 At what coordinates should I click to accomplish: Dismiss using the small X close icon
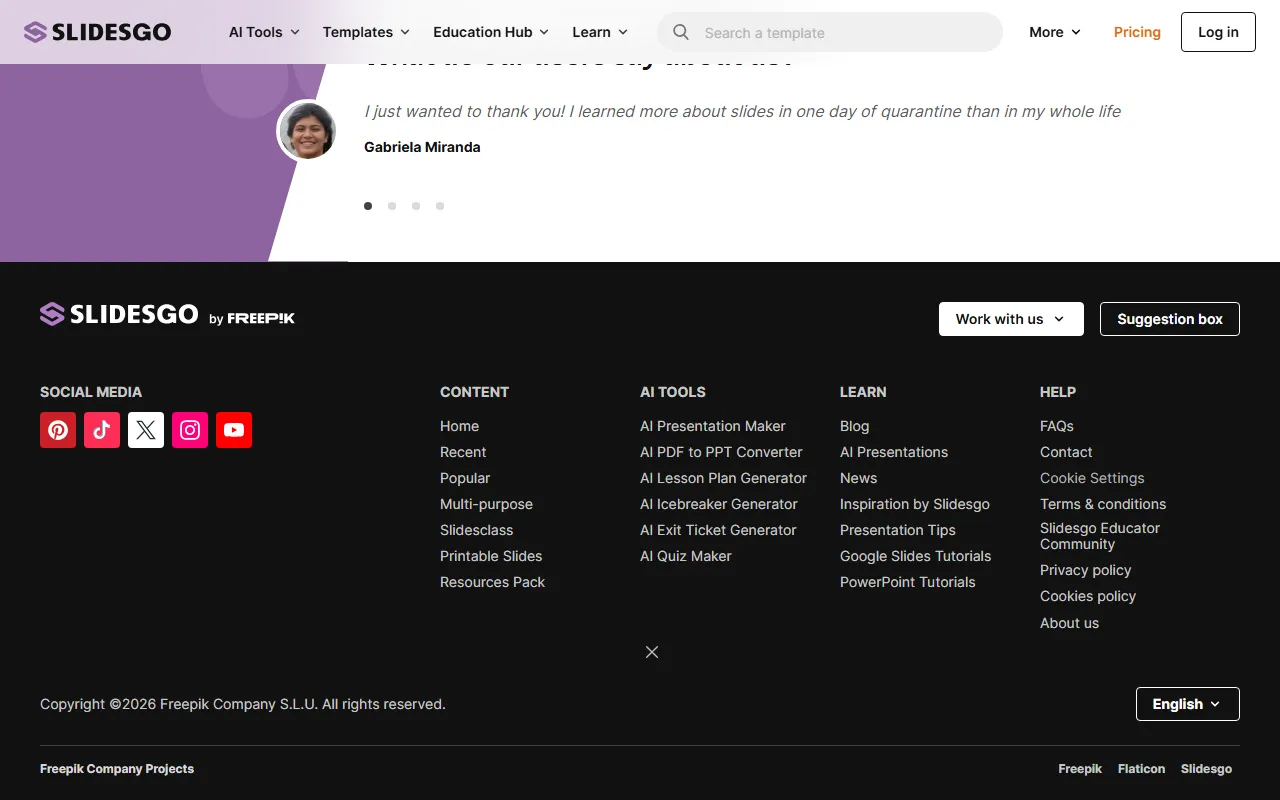click(652, 652)
